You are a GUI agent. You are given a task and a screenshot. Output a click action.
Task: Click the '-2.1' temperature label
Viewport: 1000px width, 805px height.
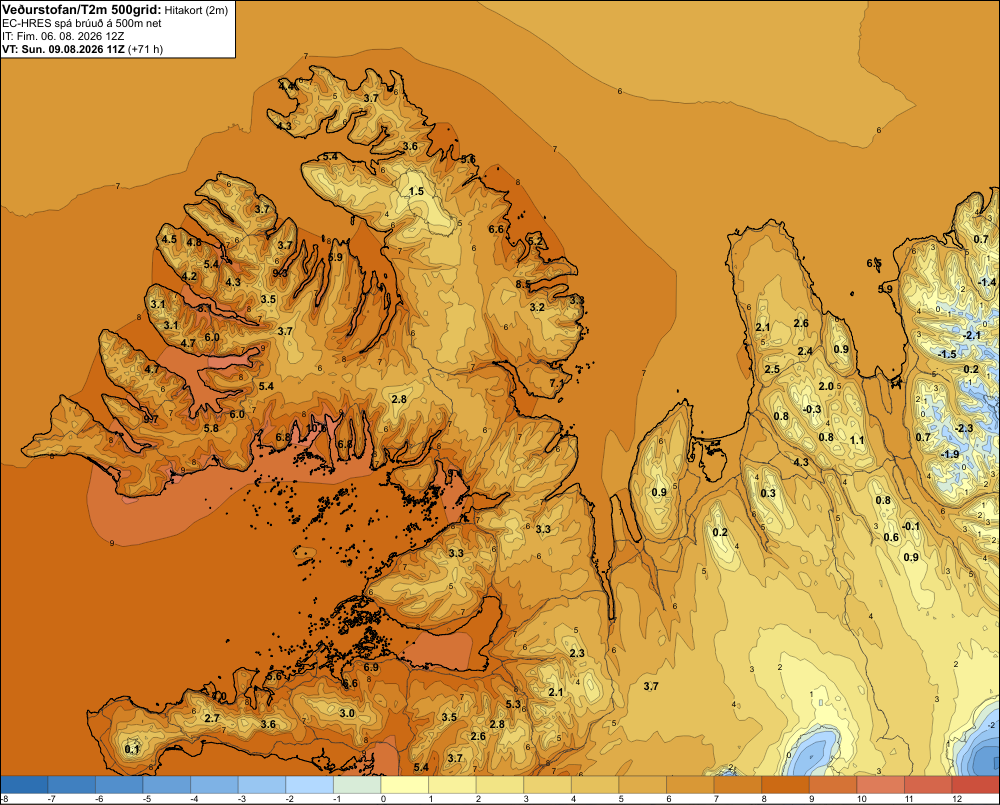971,336
